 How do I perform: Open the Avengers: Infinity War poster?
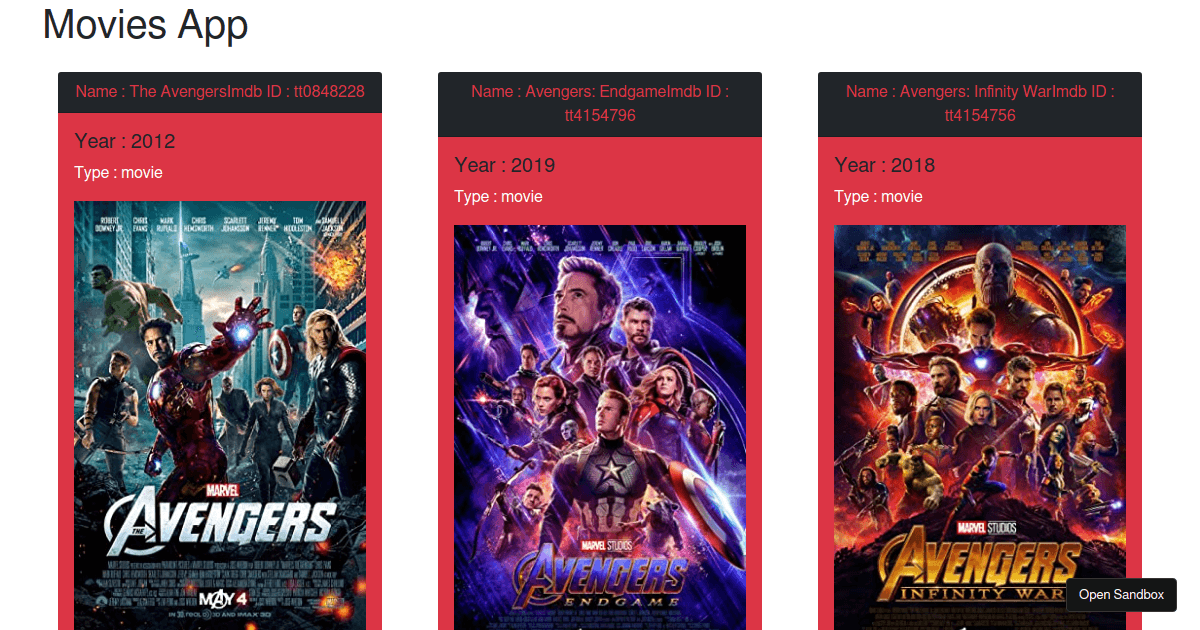click(980, 427)
